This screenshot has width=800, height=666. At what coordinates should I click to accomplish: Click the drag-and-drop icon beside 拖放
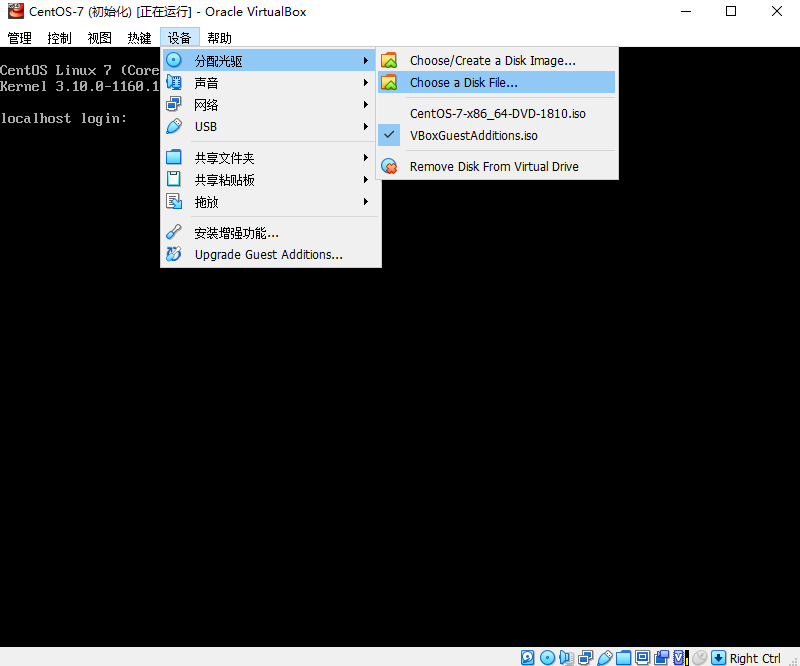click(x=174, y=202)
